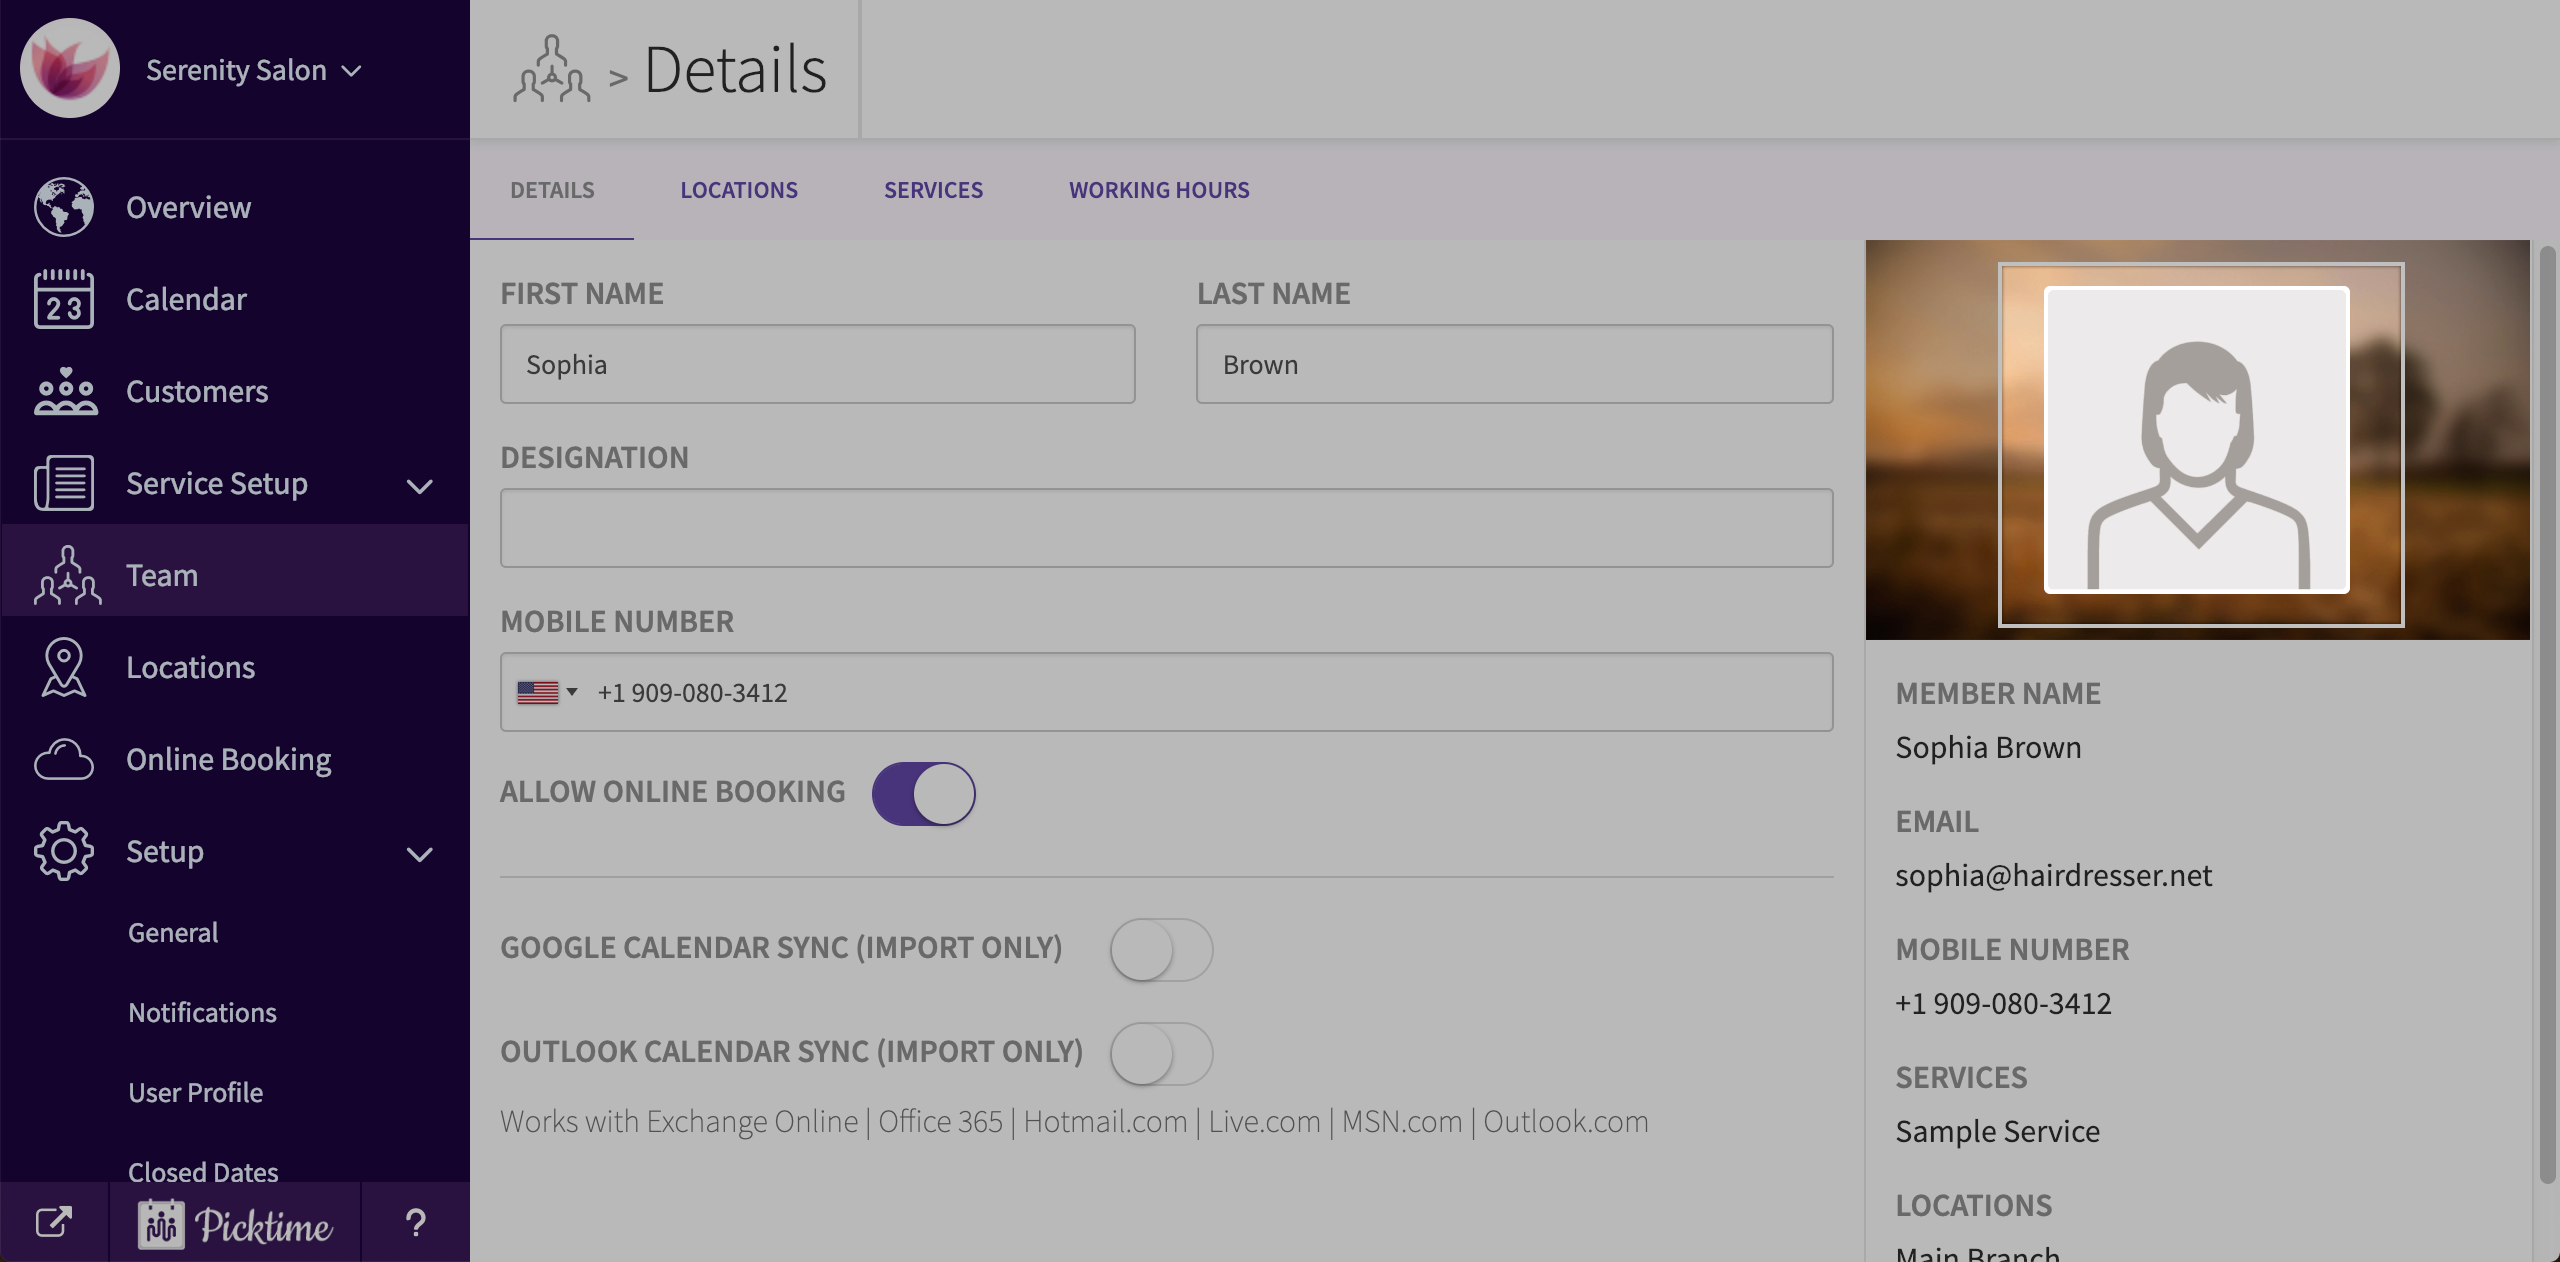Collapse the Setup menu chevron
This screenshot has height=1262, width=2560.
tap(420, 855)
